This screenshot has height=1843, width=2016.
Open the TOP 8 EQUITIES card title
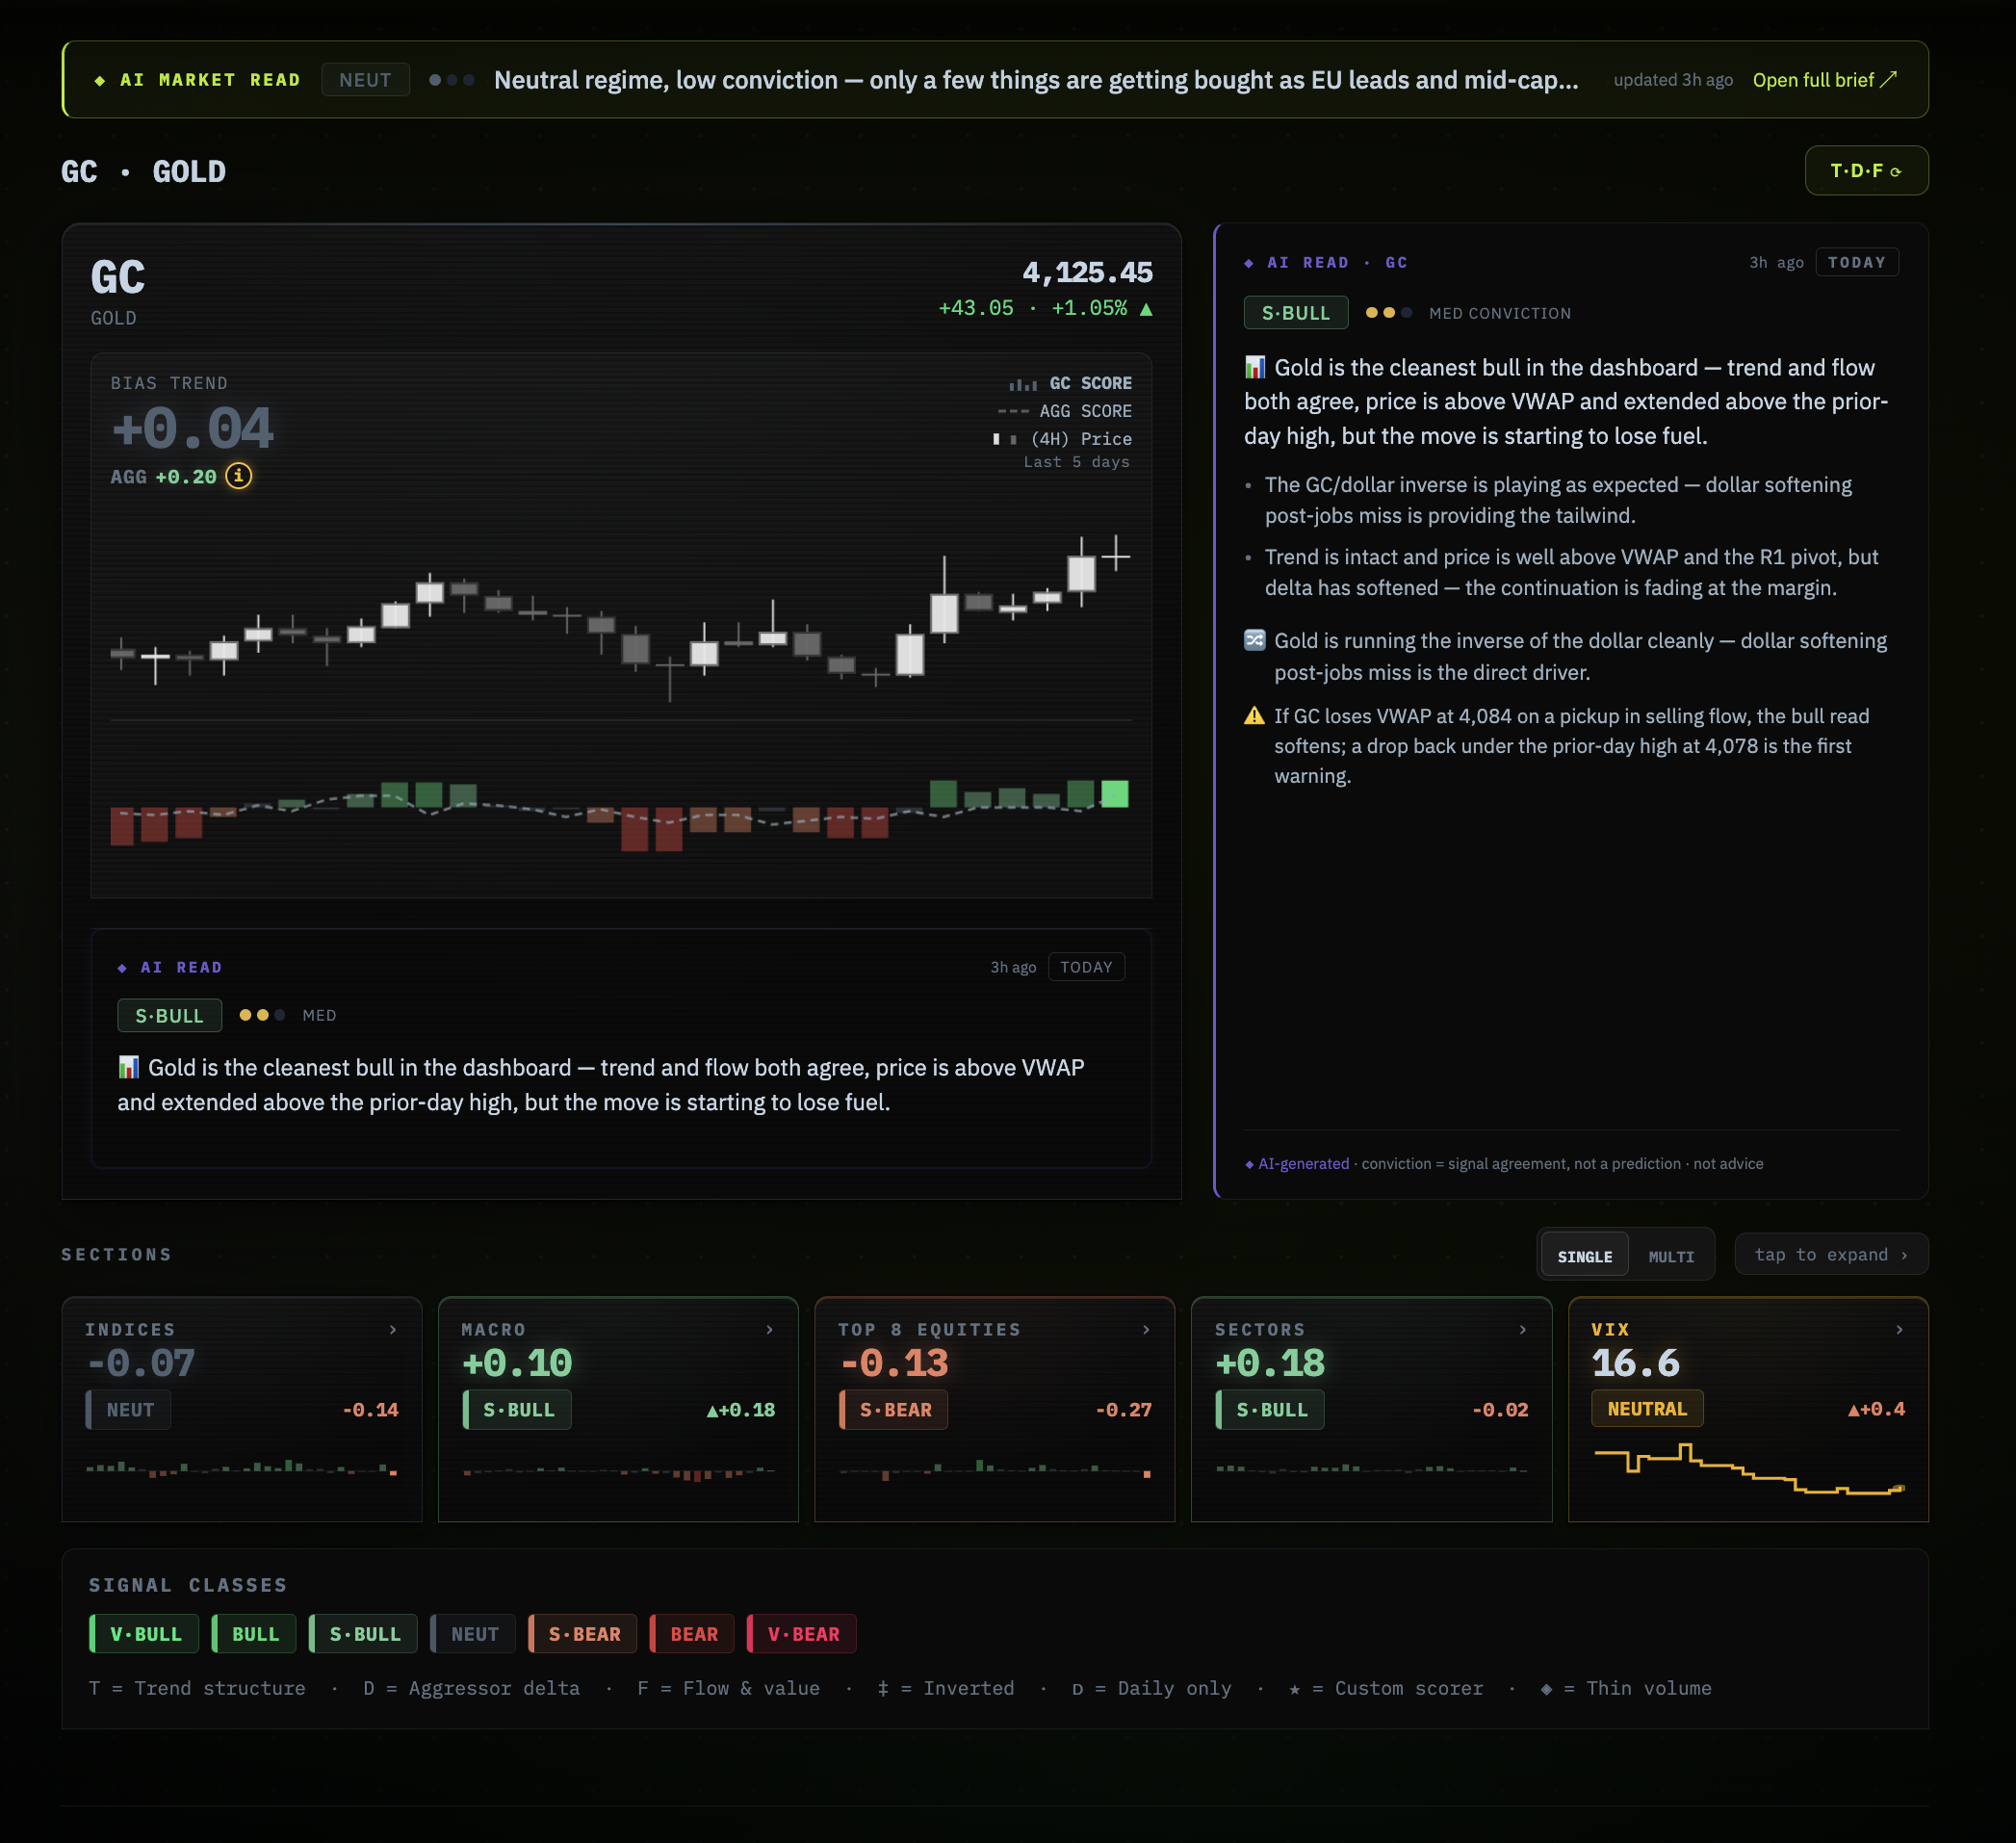pos(929,1330)
